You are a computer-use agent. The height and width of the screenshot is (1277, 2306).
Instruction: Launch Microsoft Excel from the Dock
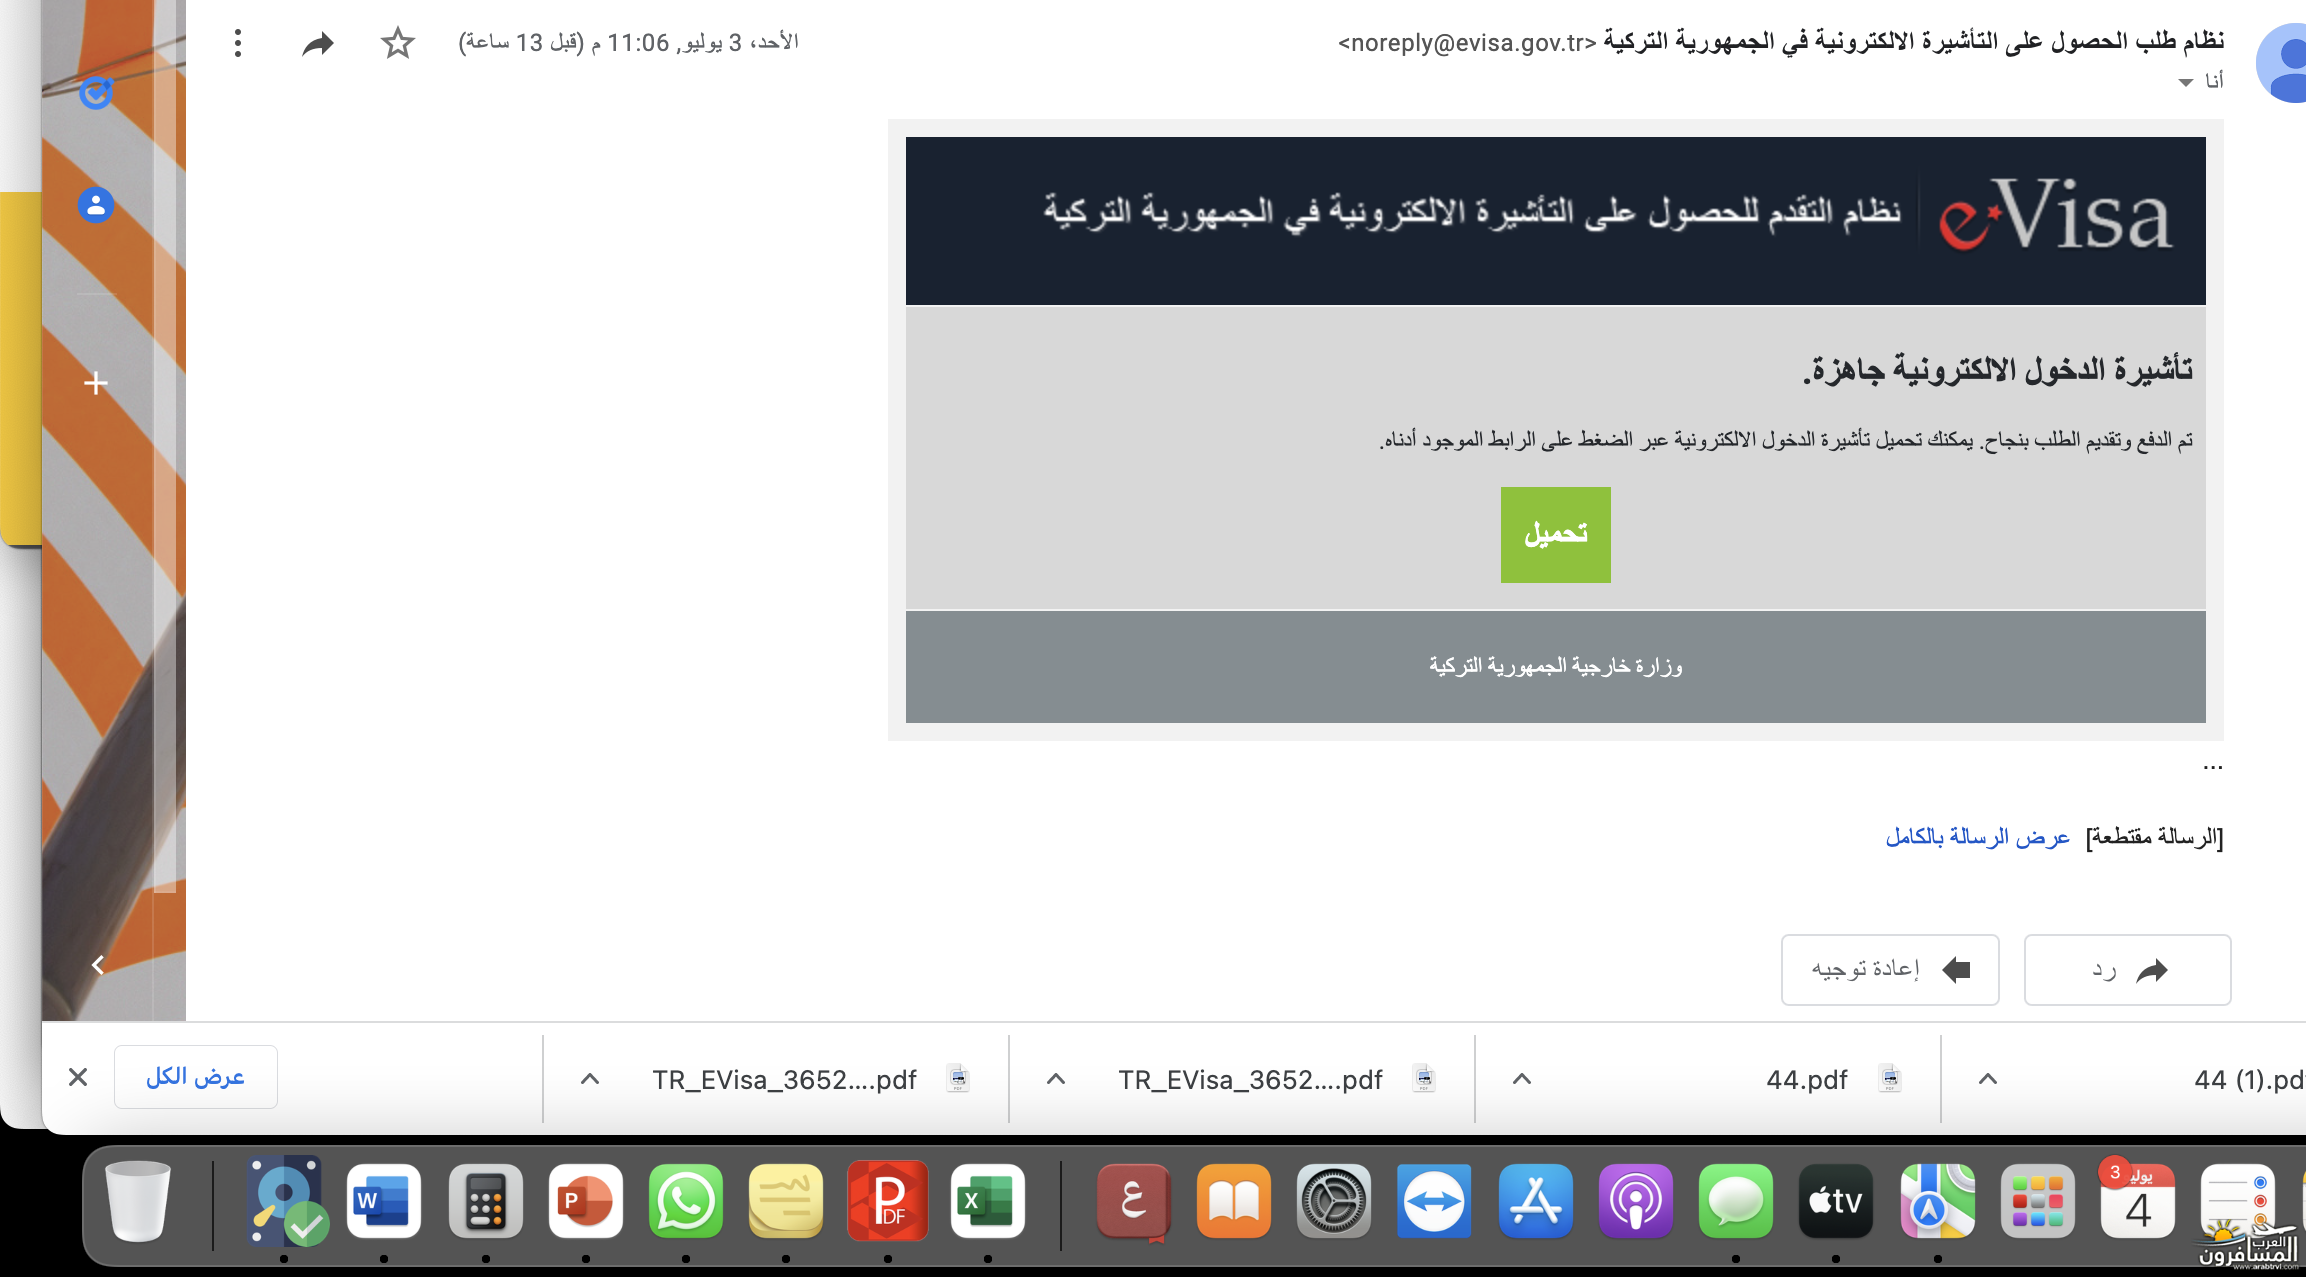pyautogui.click(x=988, y=1201)
